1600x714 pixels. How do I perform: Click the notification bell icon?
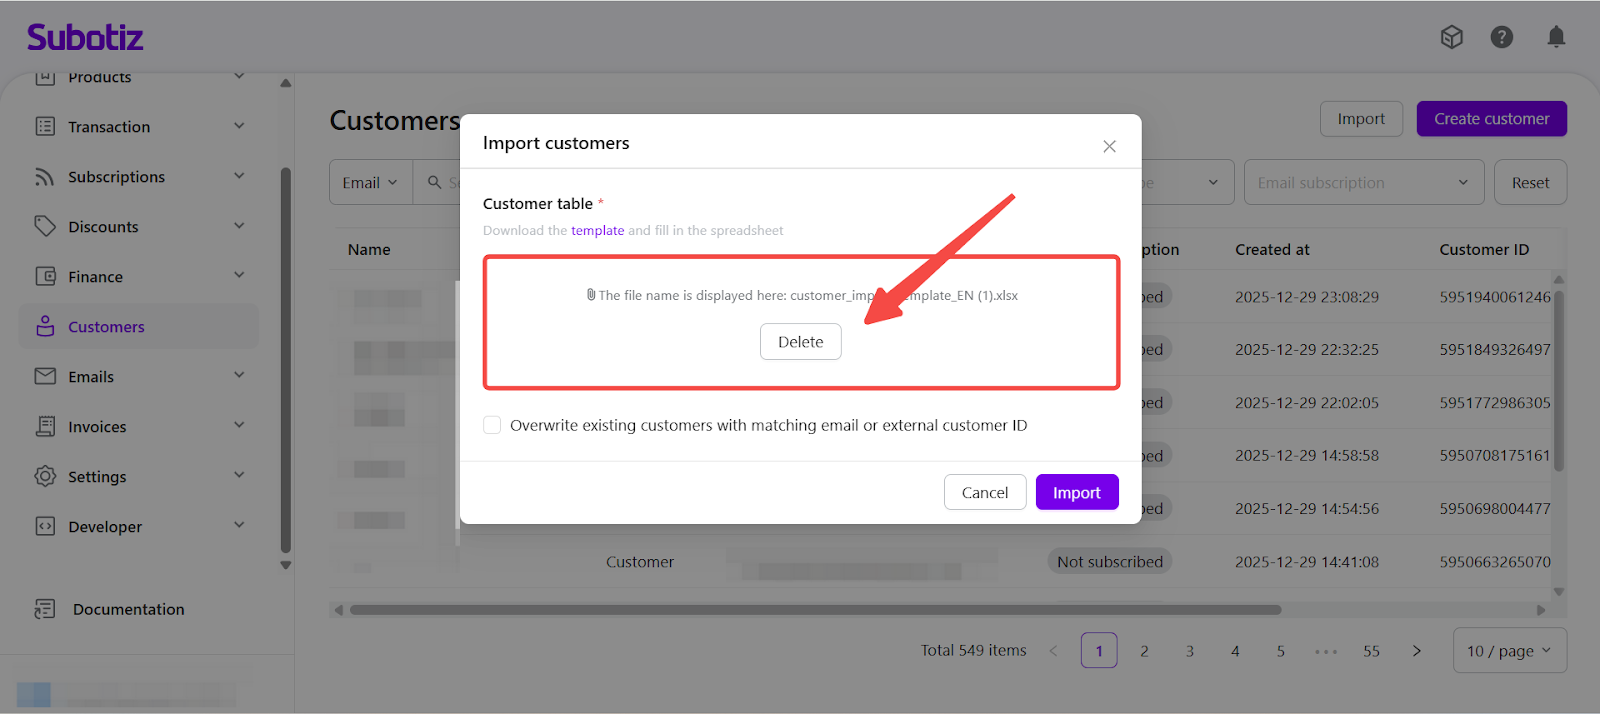(x=1556, y=37)
